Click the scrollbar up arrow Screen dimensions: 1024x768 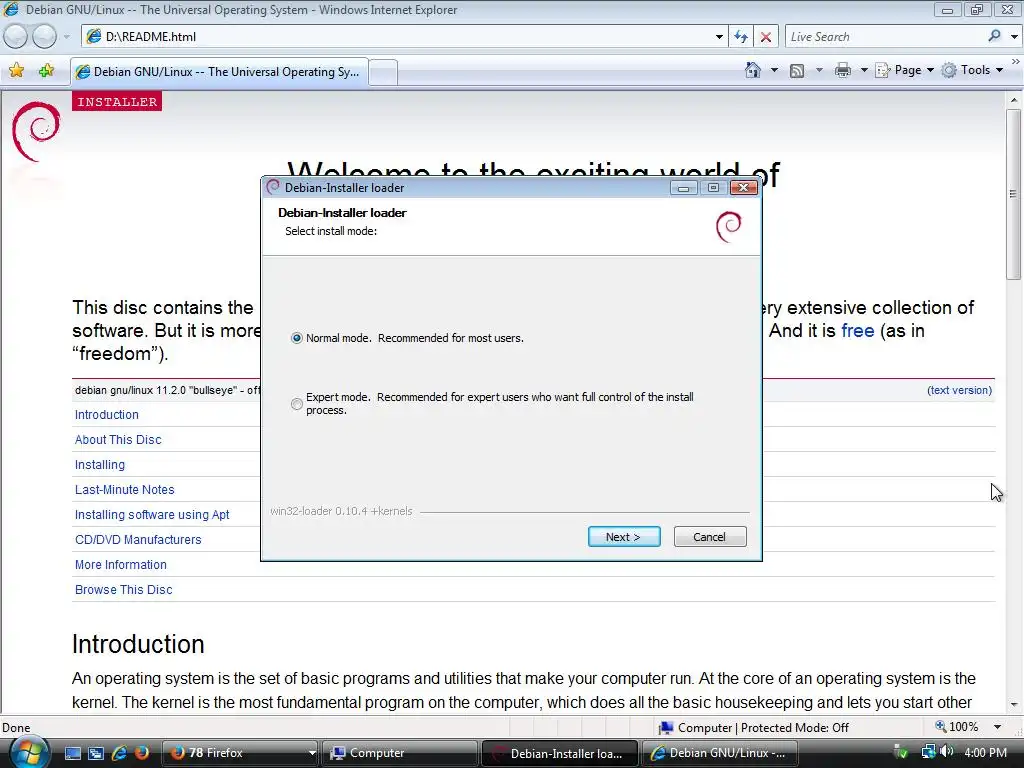pyautogui.click(x=1014, y=101)
